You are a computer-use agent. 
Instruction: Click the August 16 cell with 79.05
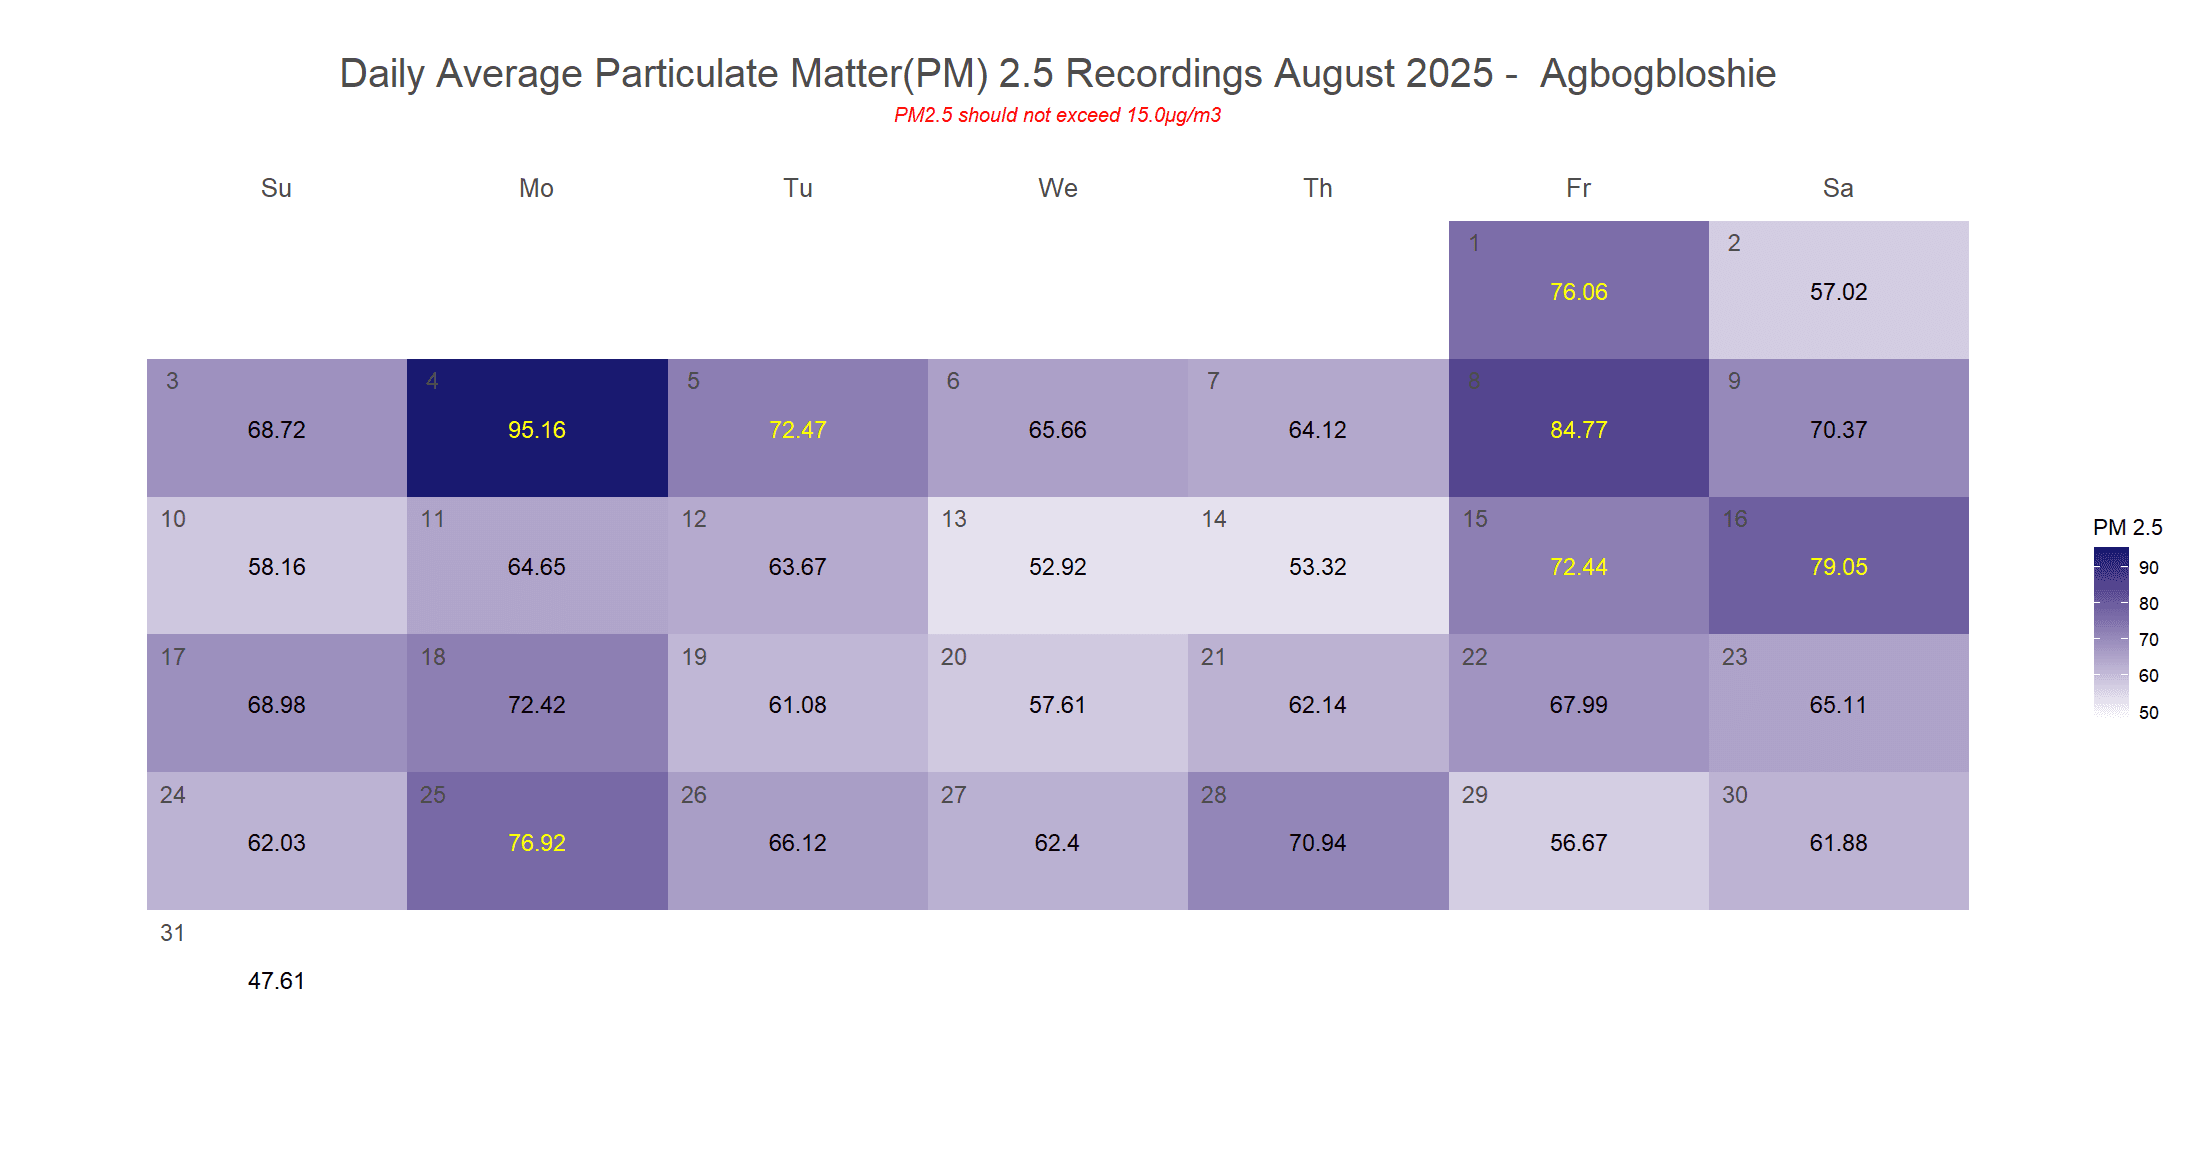point(1838,566)
